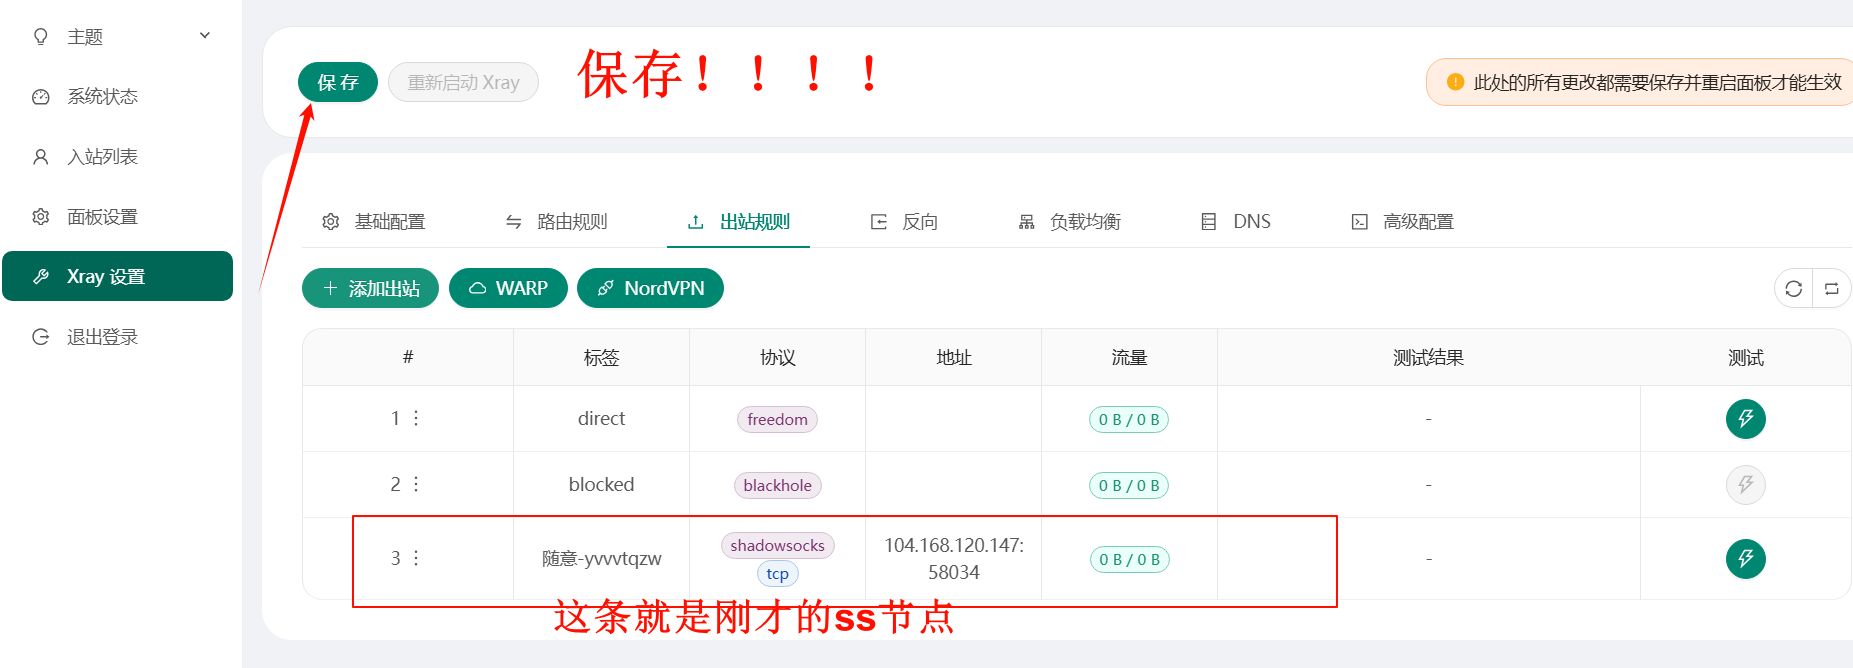Viewport: 1853px width, 668px height.
Task: Click the 随意-yvvvtqzw label cell
Action: [x=601, y=558]
